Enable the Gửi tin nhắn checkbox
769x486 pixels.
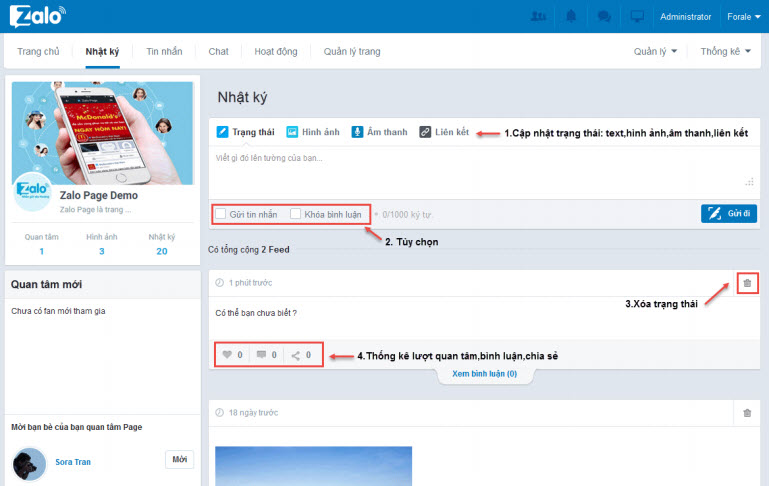point(221,213)
